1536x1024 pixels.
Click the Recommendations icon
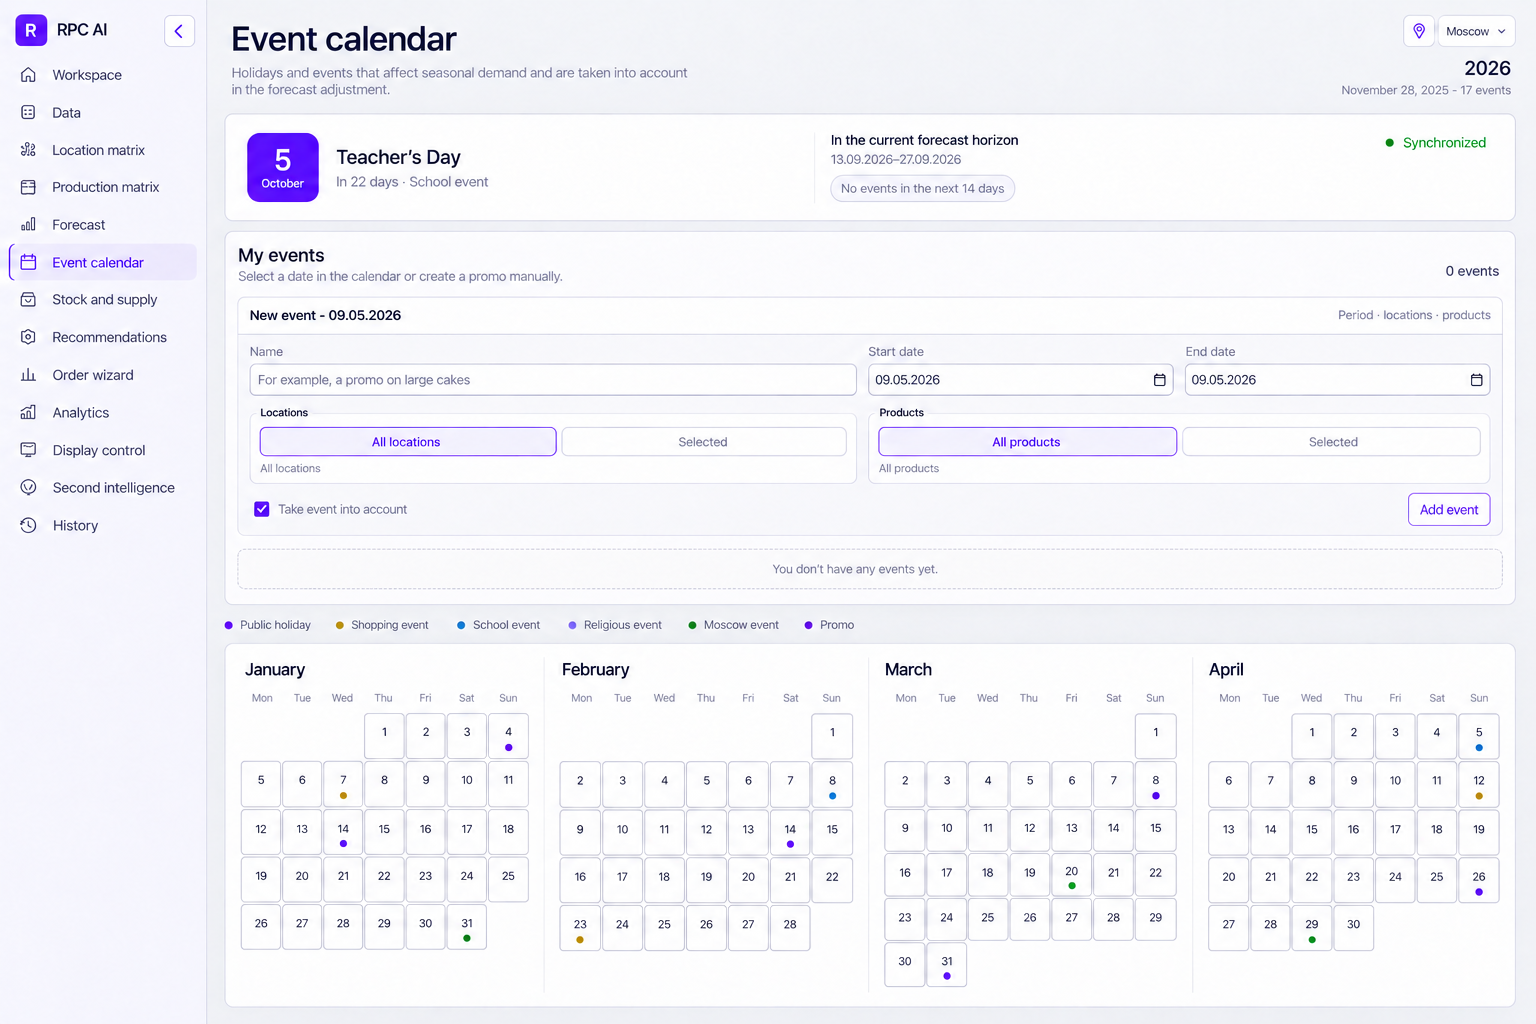point(28,337)
